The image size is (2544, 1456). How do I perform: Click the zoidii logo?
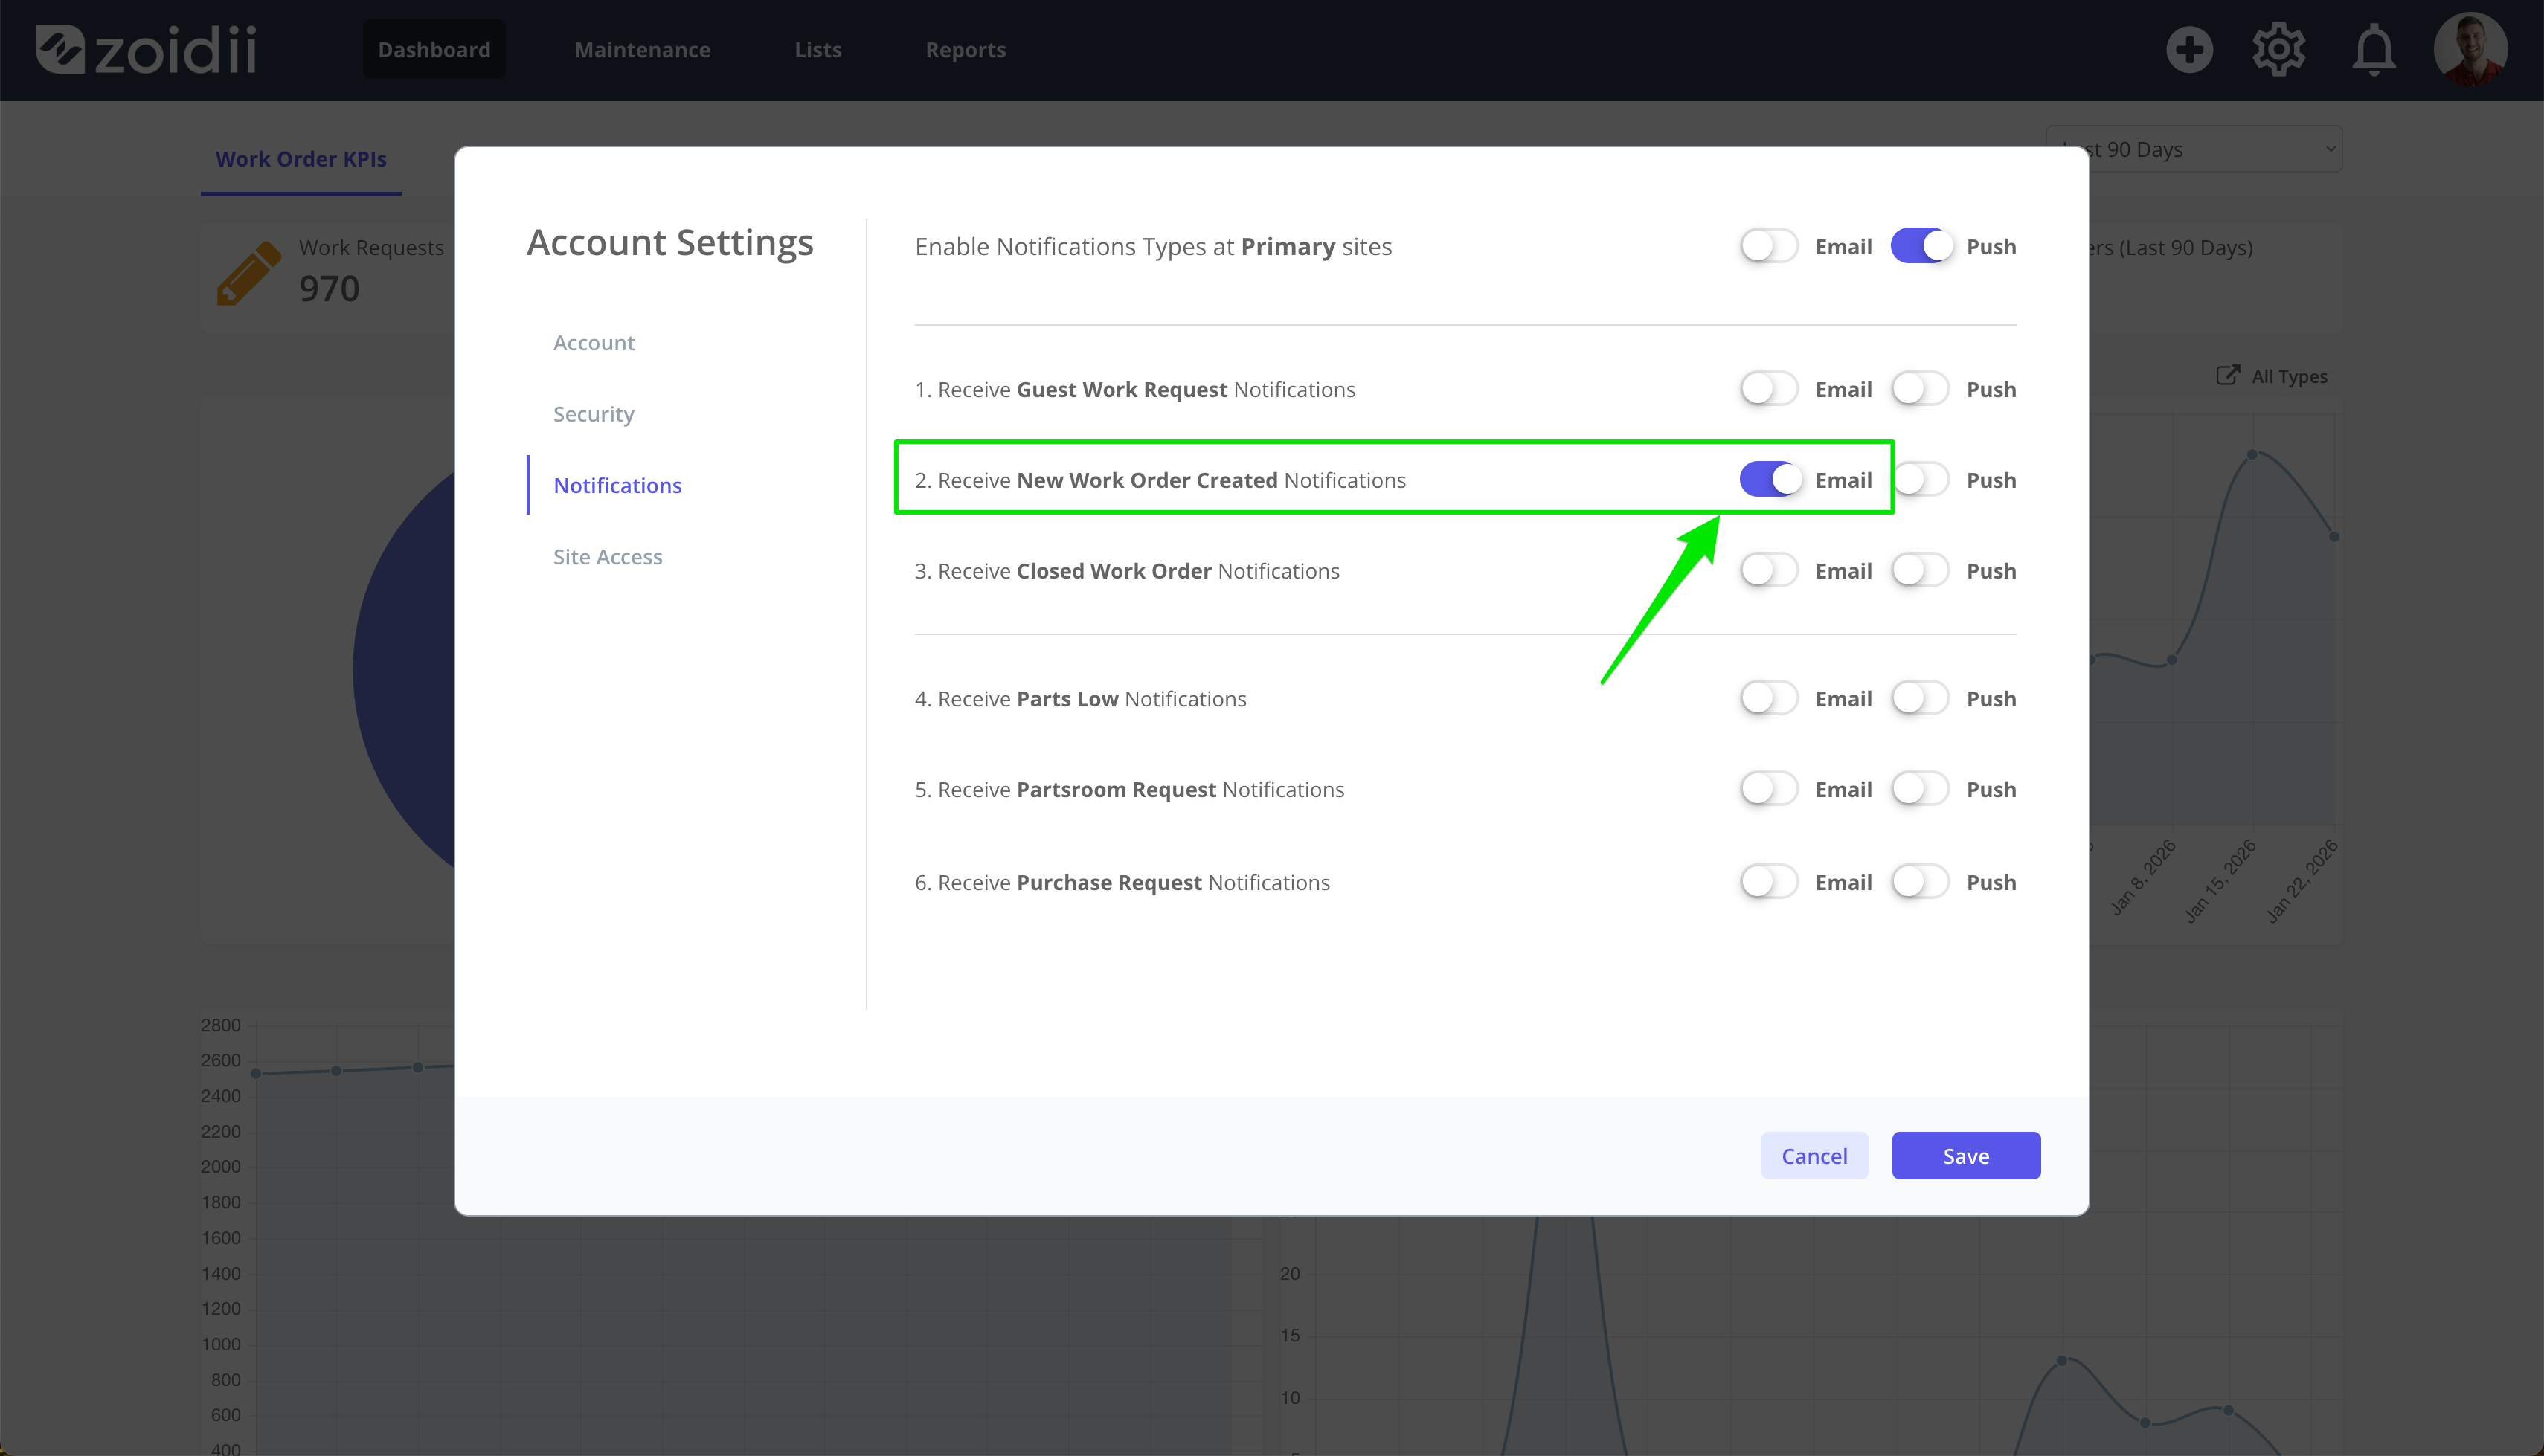click(x=146, y=50)
